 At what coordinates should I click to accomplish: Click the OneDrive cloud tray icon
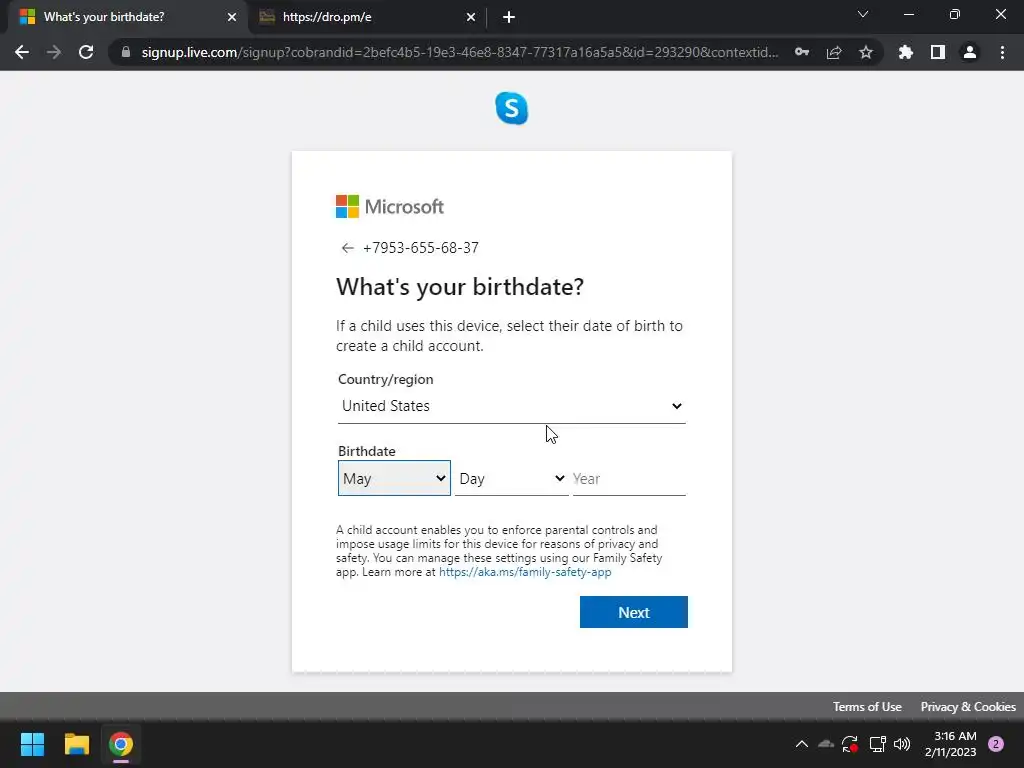[x=826, y=744]
